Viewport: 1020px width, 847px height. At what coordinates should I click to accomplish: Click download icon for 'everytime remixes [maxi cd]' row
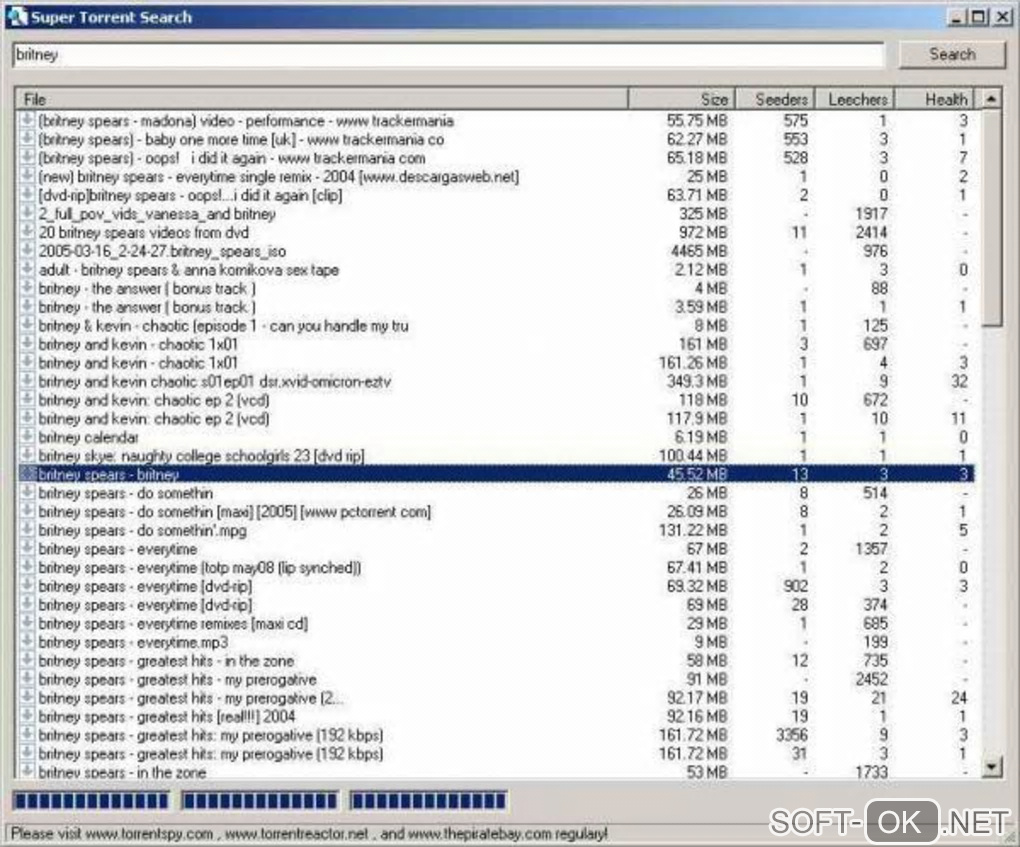point(27,623)
